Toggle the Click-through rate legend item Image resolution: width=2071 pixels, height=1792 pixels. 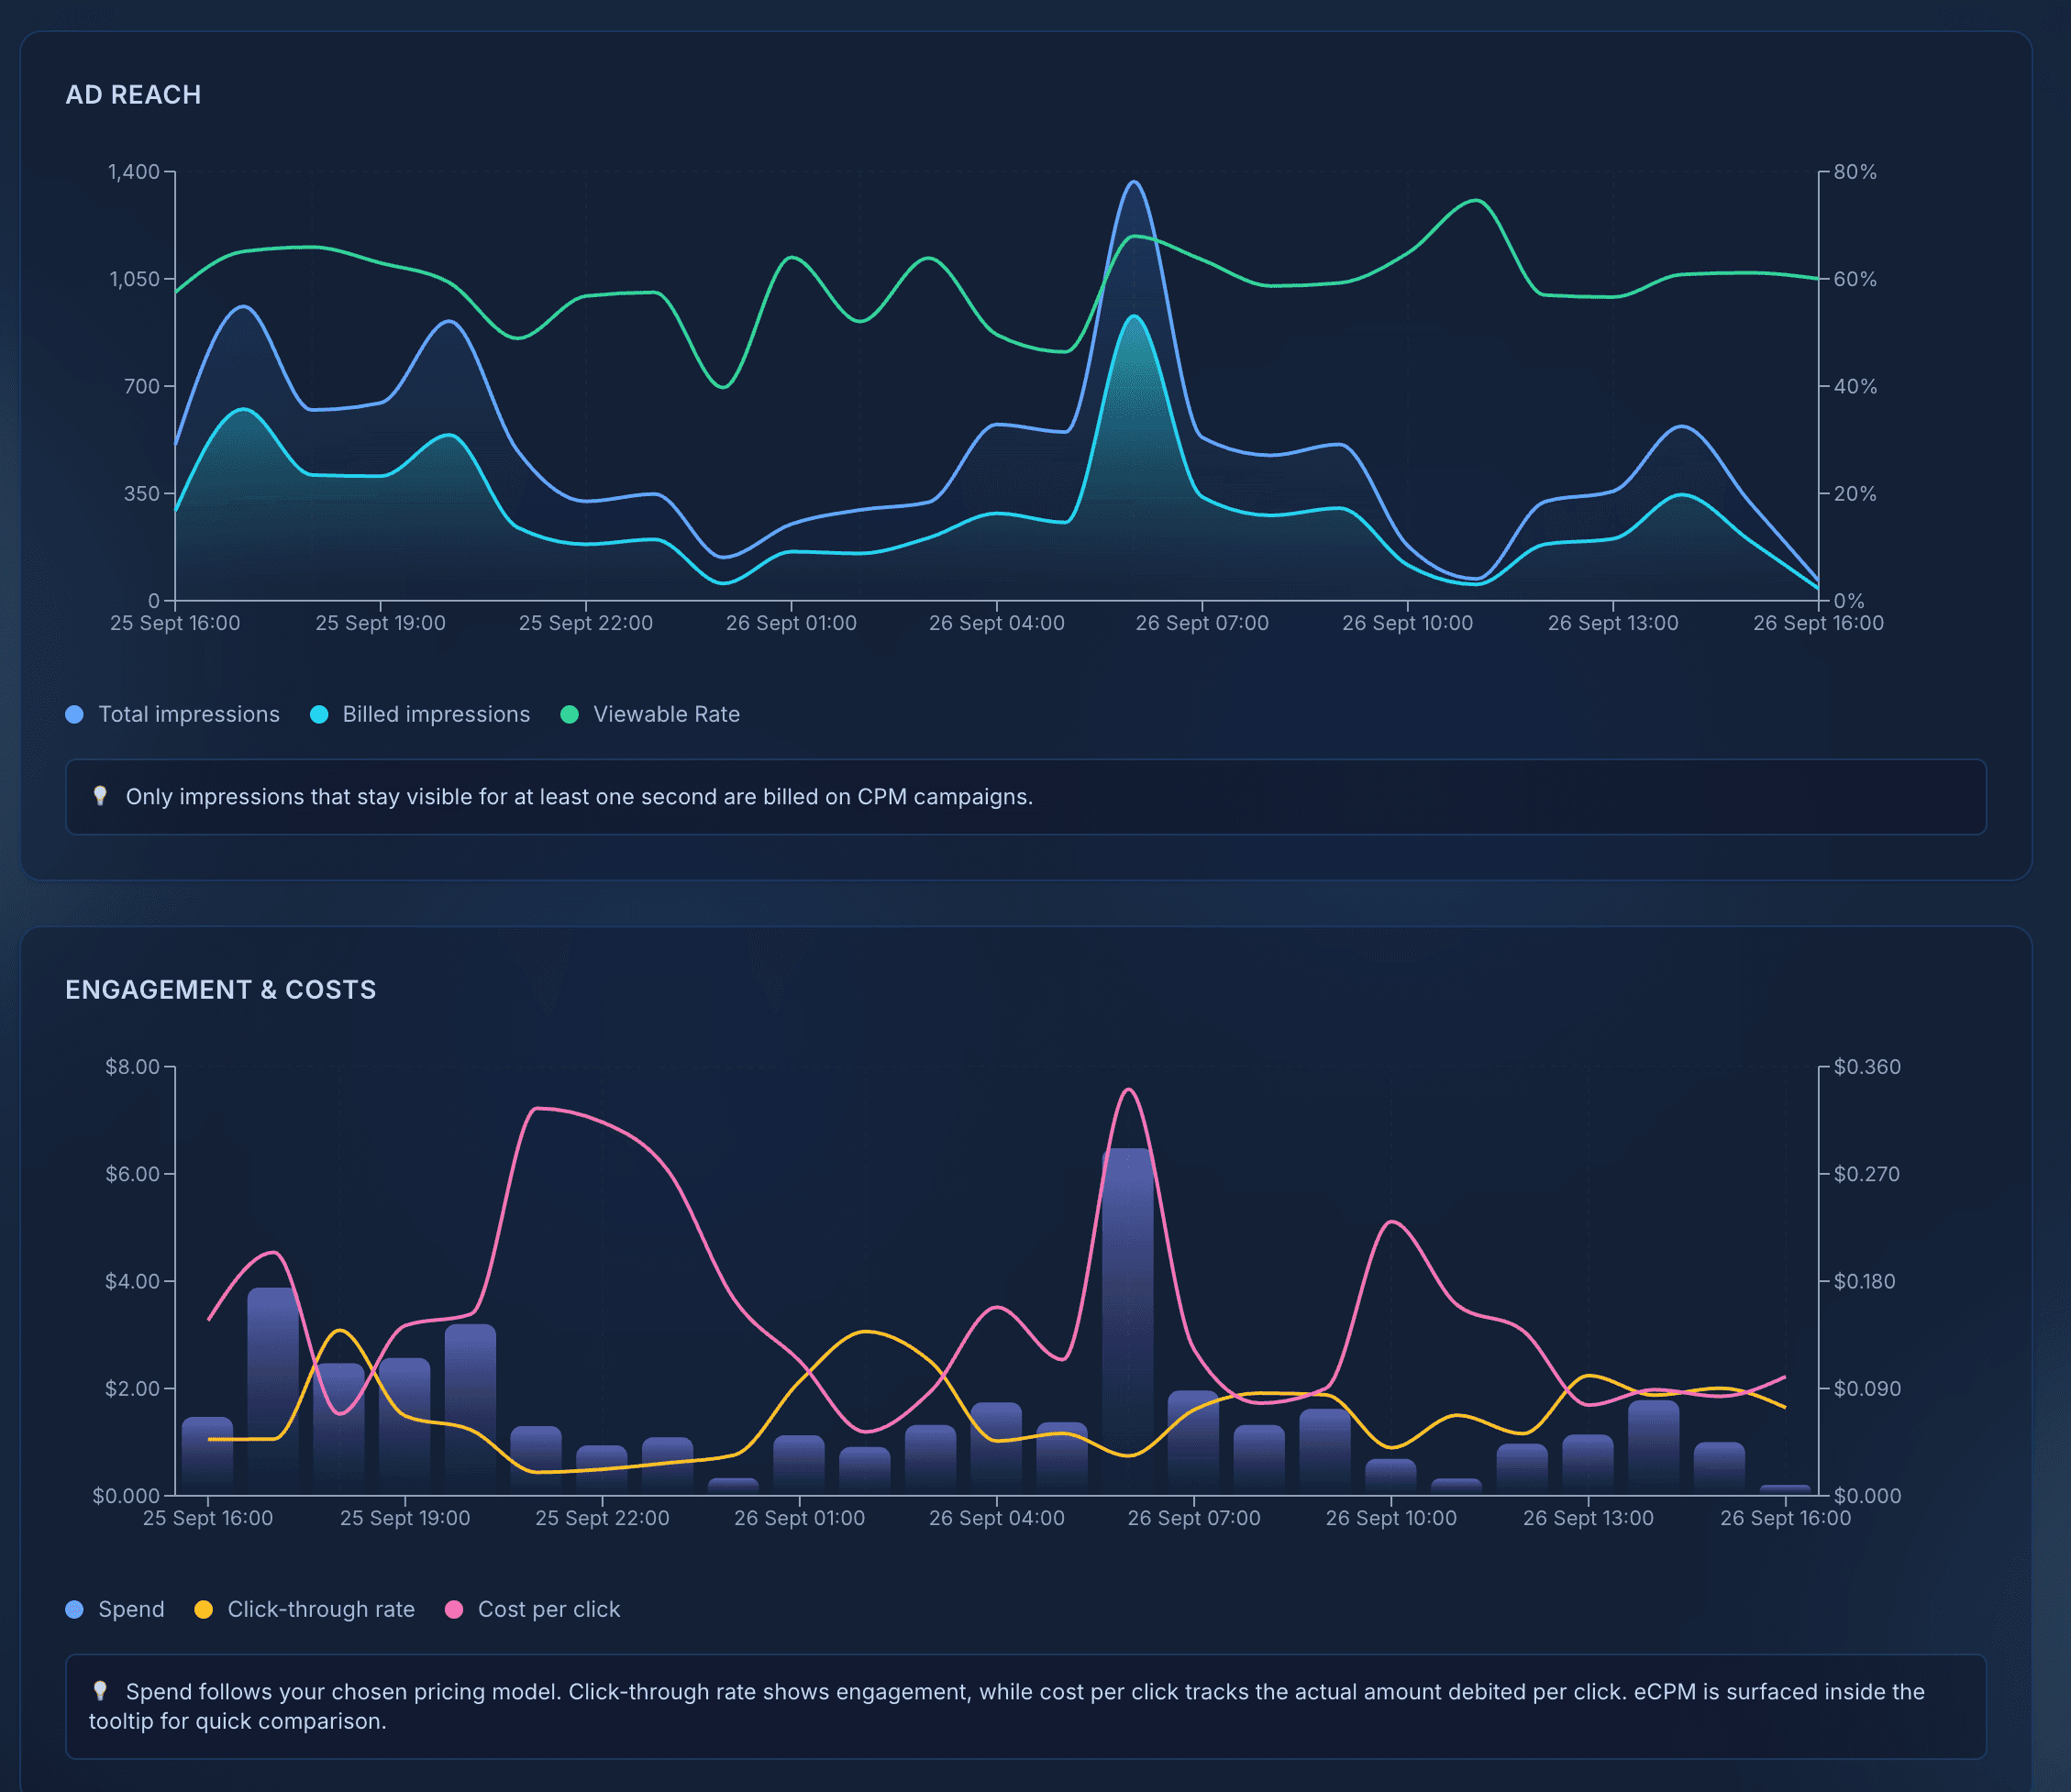point(304,1609)
